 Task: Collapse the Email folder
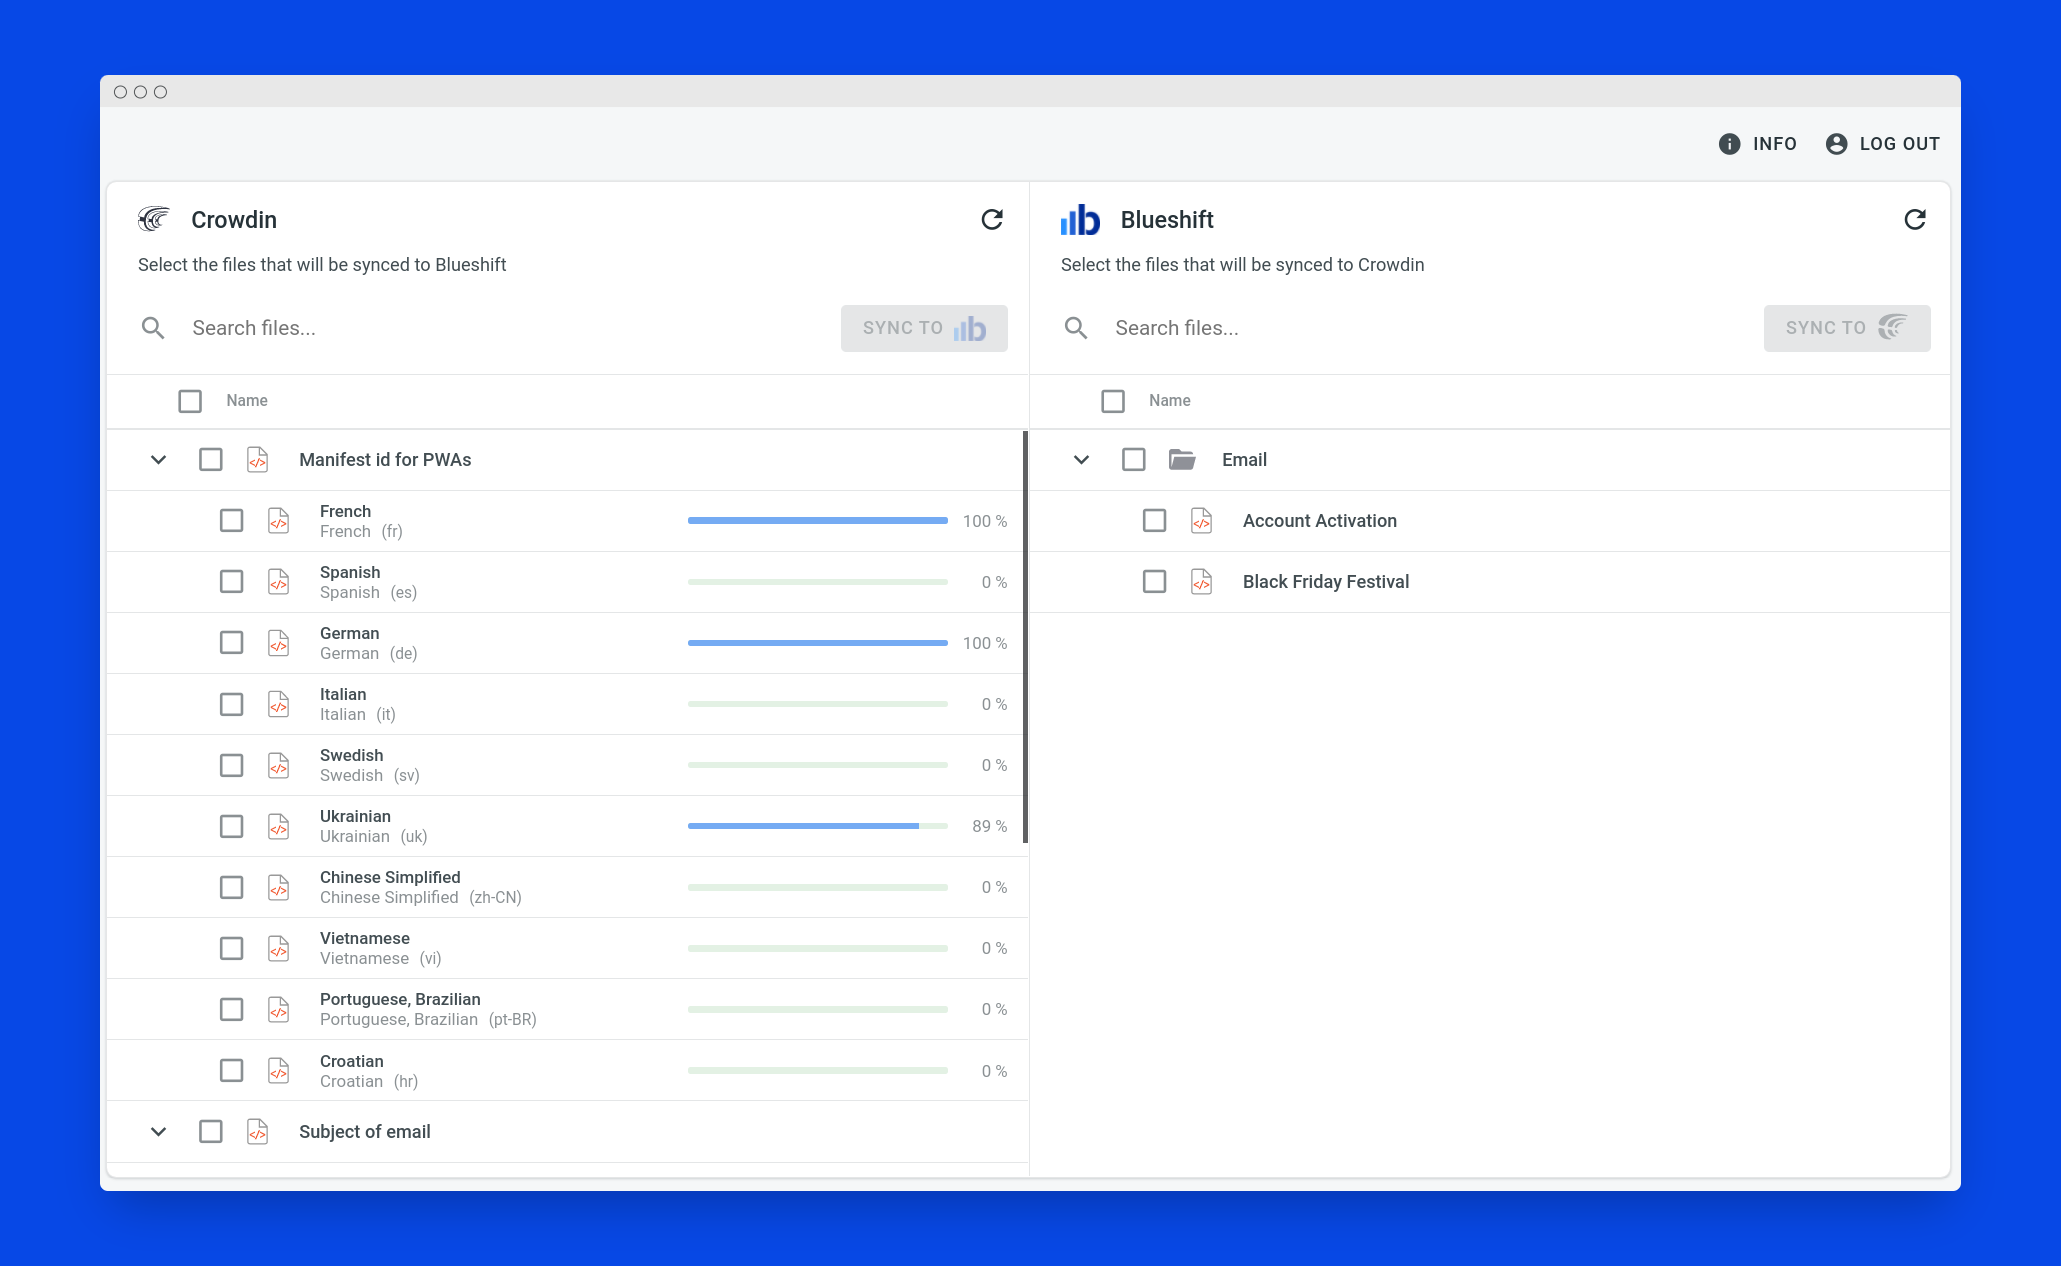click(1081, 460)
